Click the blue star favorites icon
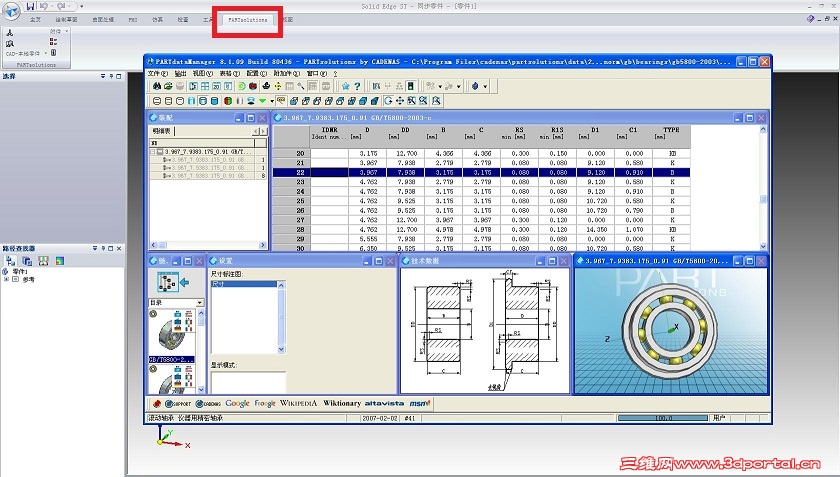Screen dimensions: 840x477 (346, 86)
